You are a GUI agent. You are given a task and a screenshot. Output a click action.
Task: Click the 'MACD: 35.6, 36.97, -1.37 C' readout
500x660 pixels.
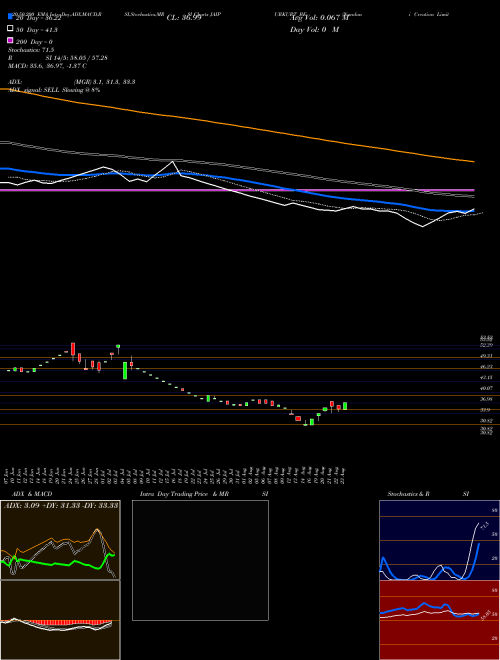(x=48, y=66)
